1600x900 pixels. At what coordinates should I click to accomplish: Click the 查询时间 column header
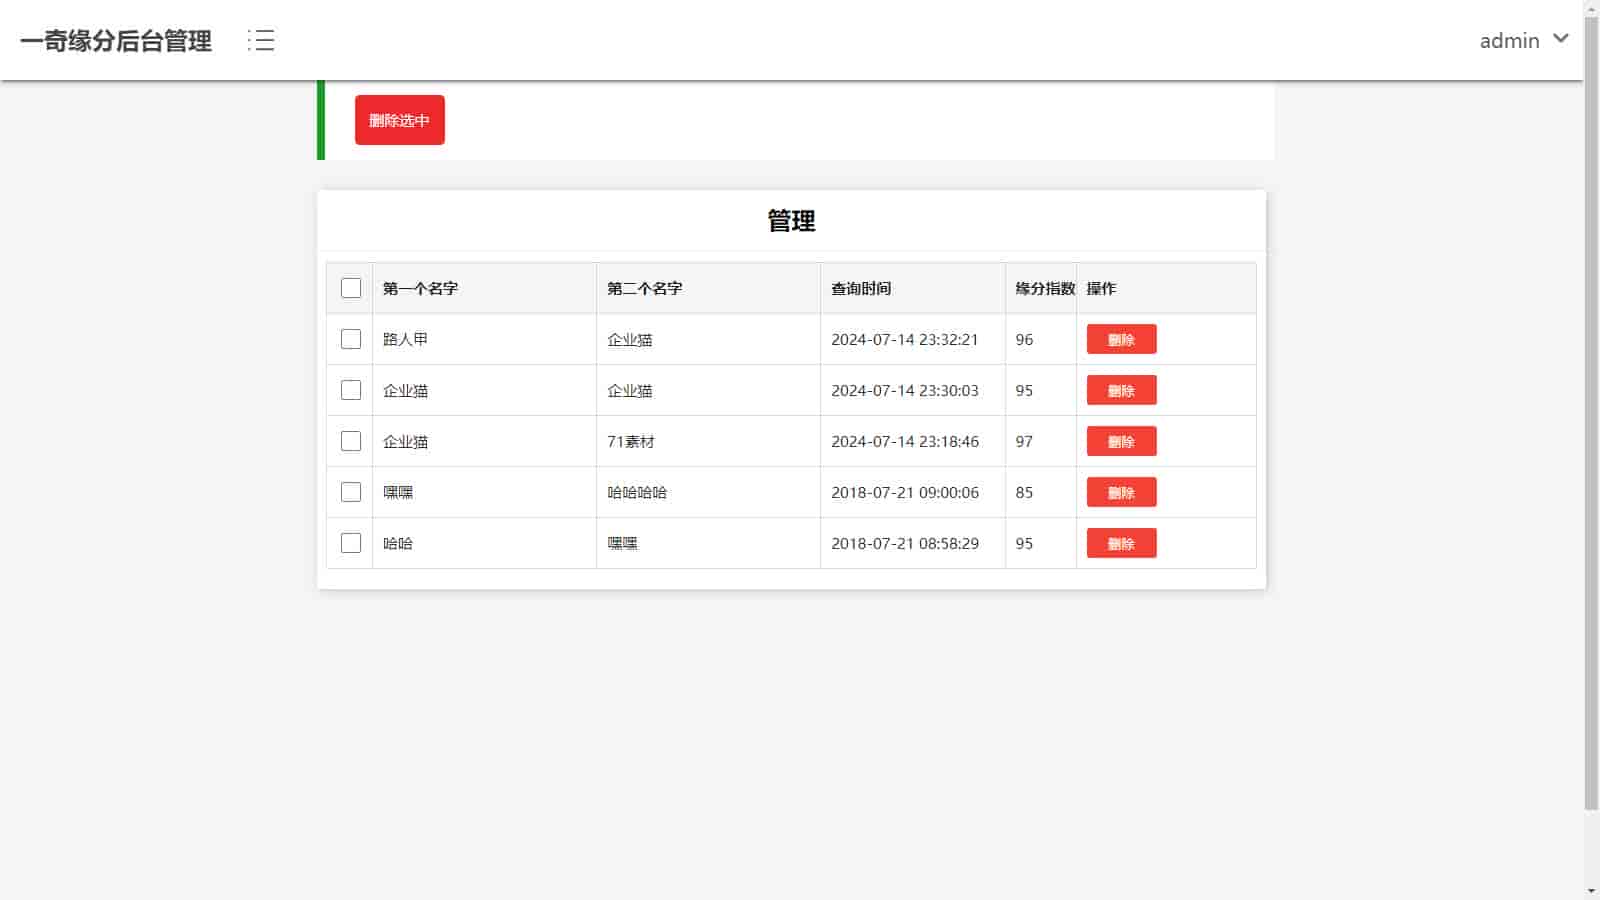pyautogui.click(x=861, y=288)
